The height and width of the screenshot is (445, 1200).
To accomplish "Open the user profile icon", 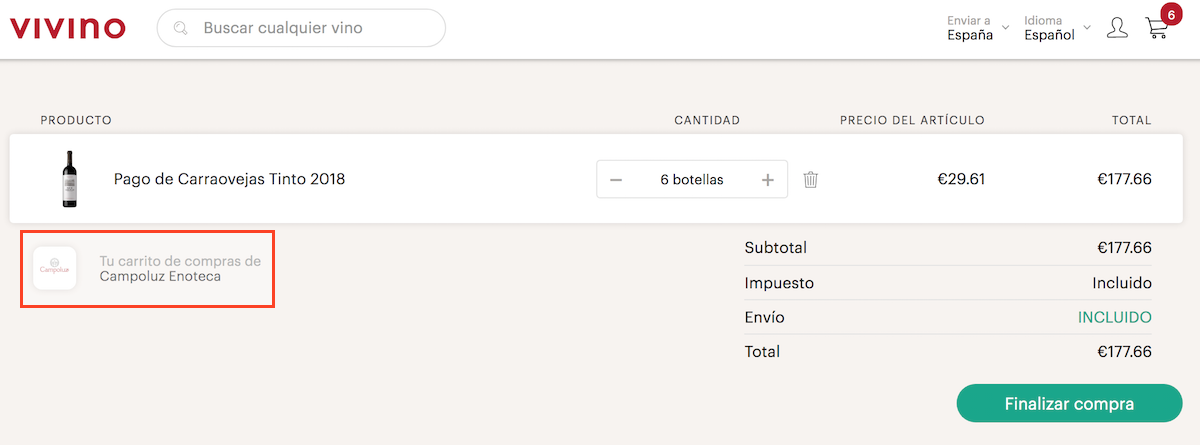I will 1117,28.
